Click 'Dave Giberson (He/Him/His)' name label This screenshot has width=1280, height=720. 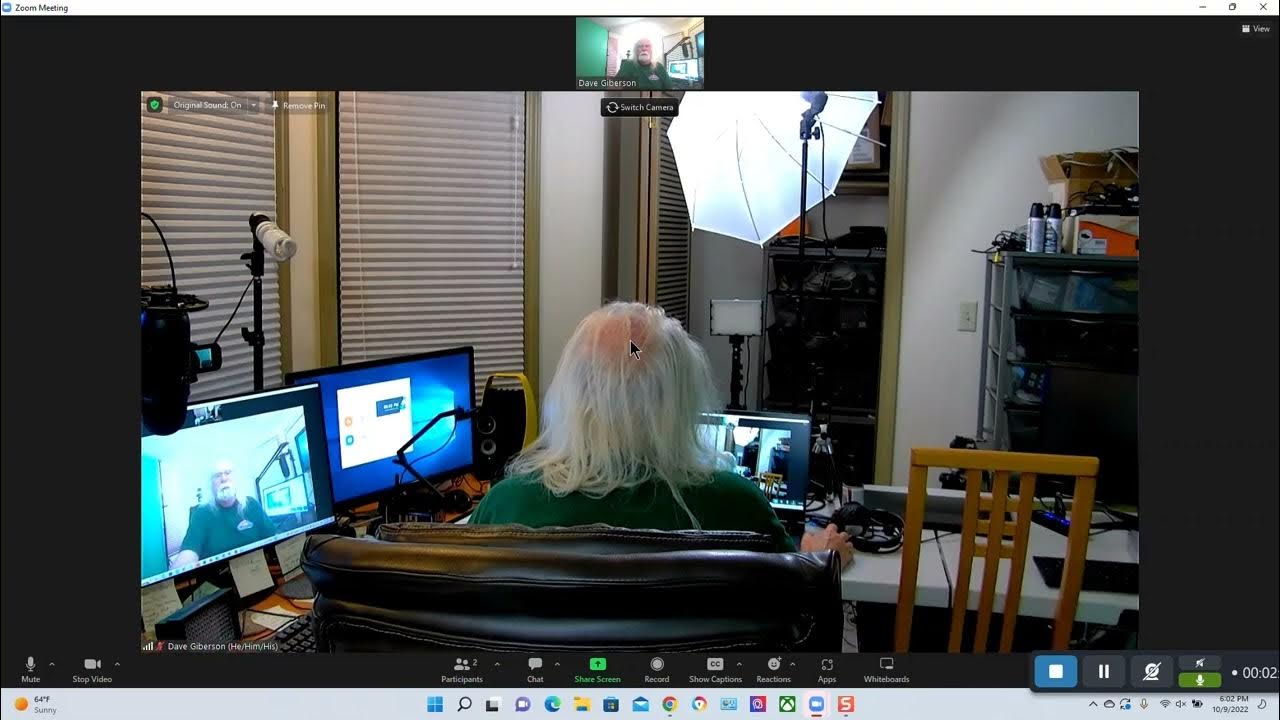pyautogui.click(x=223, y=646)
